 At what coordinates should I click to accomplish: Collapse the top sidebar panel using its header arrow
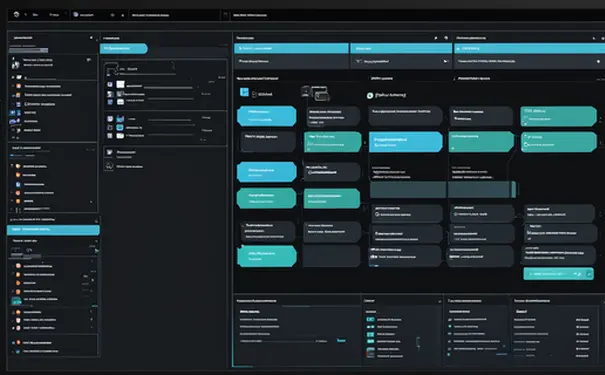(91, 38)
